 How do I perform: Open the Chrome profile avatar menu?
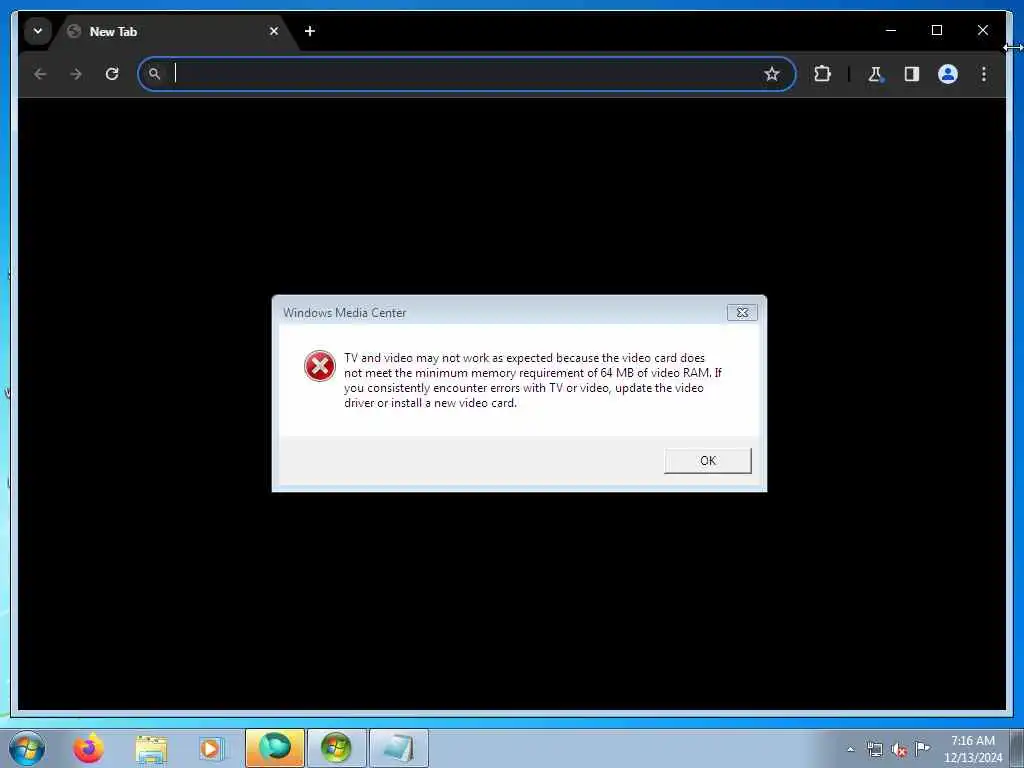948,74
